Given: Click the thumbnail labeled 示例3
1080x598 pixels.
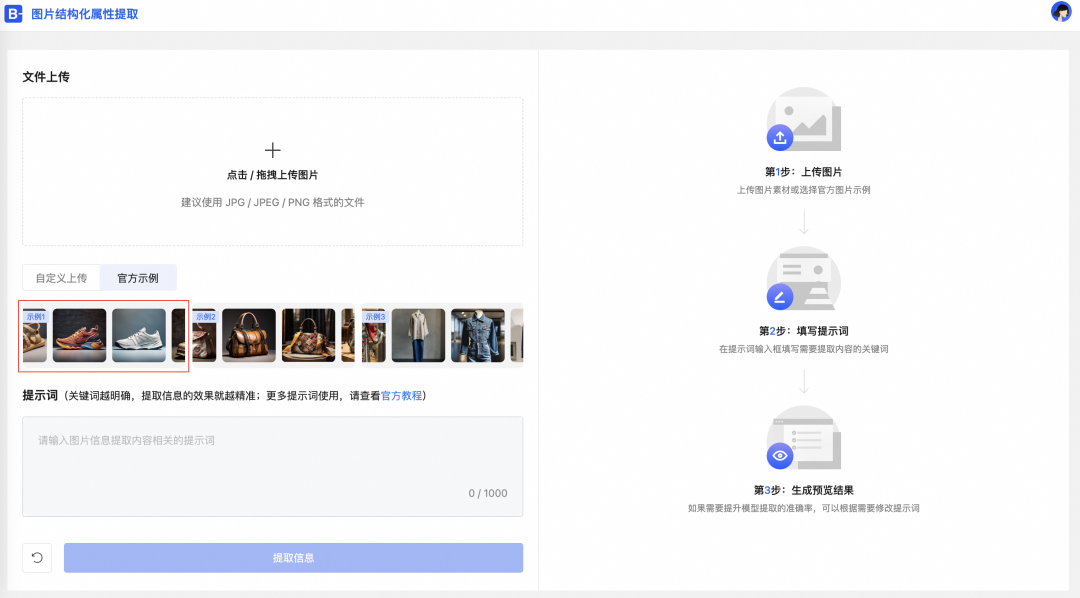Looking at the screenshot, I should pos(373,336).
